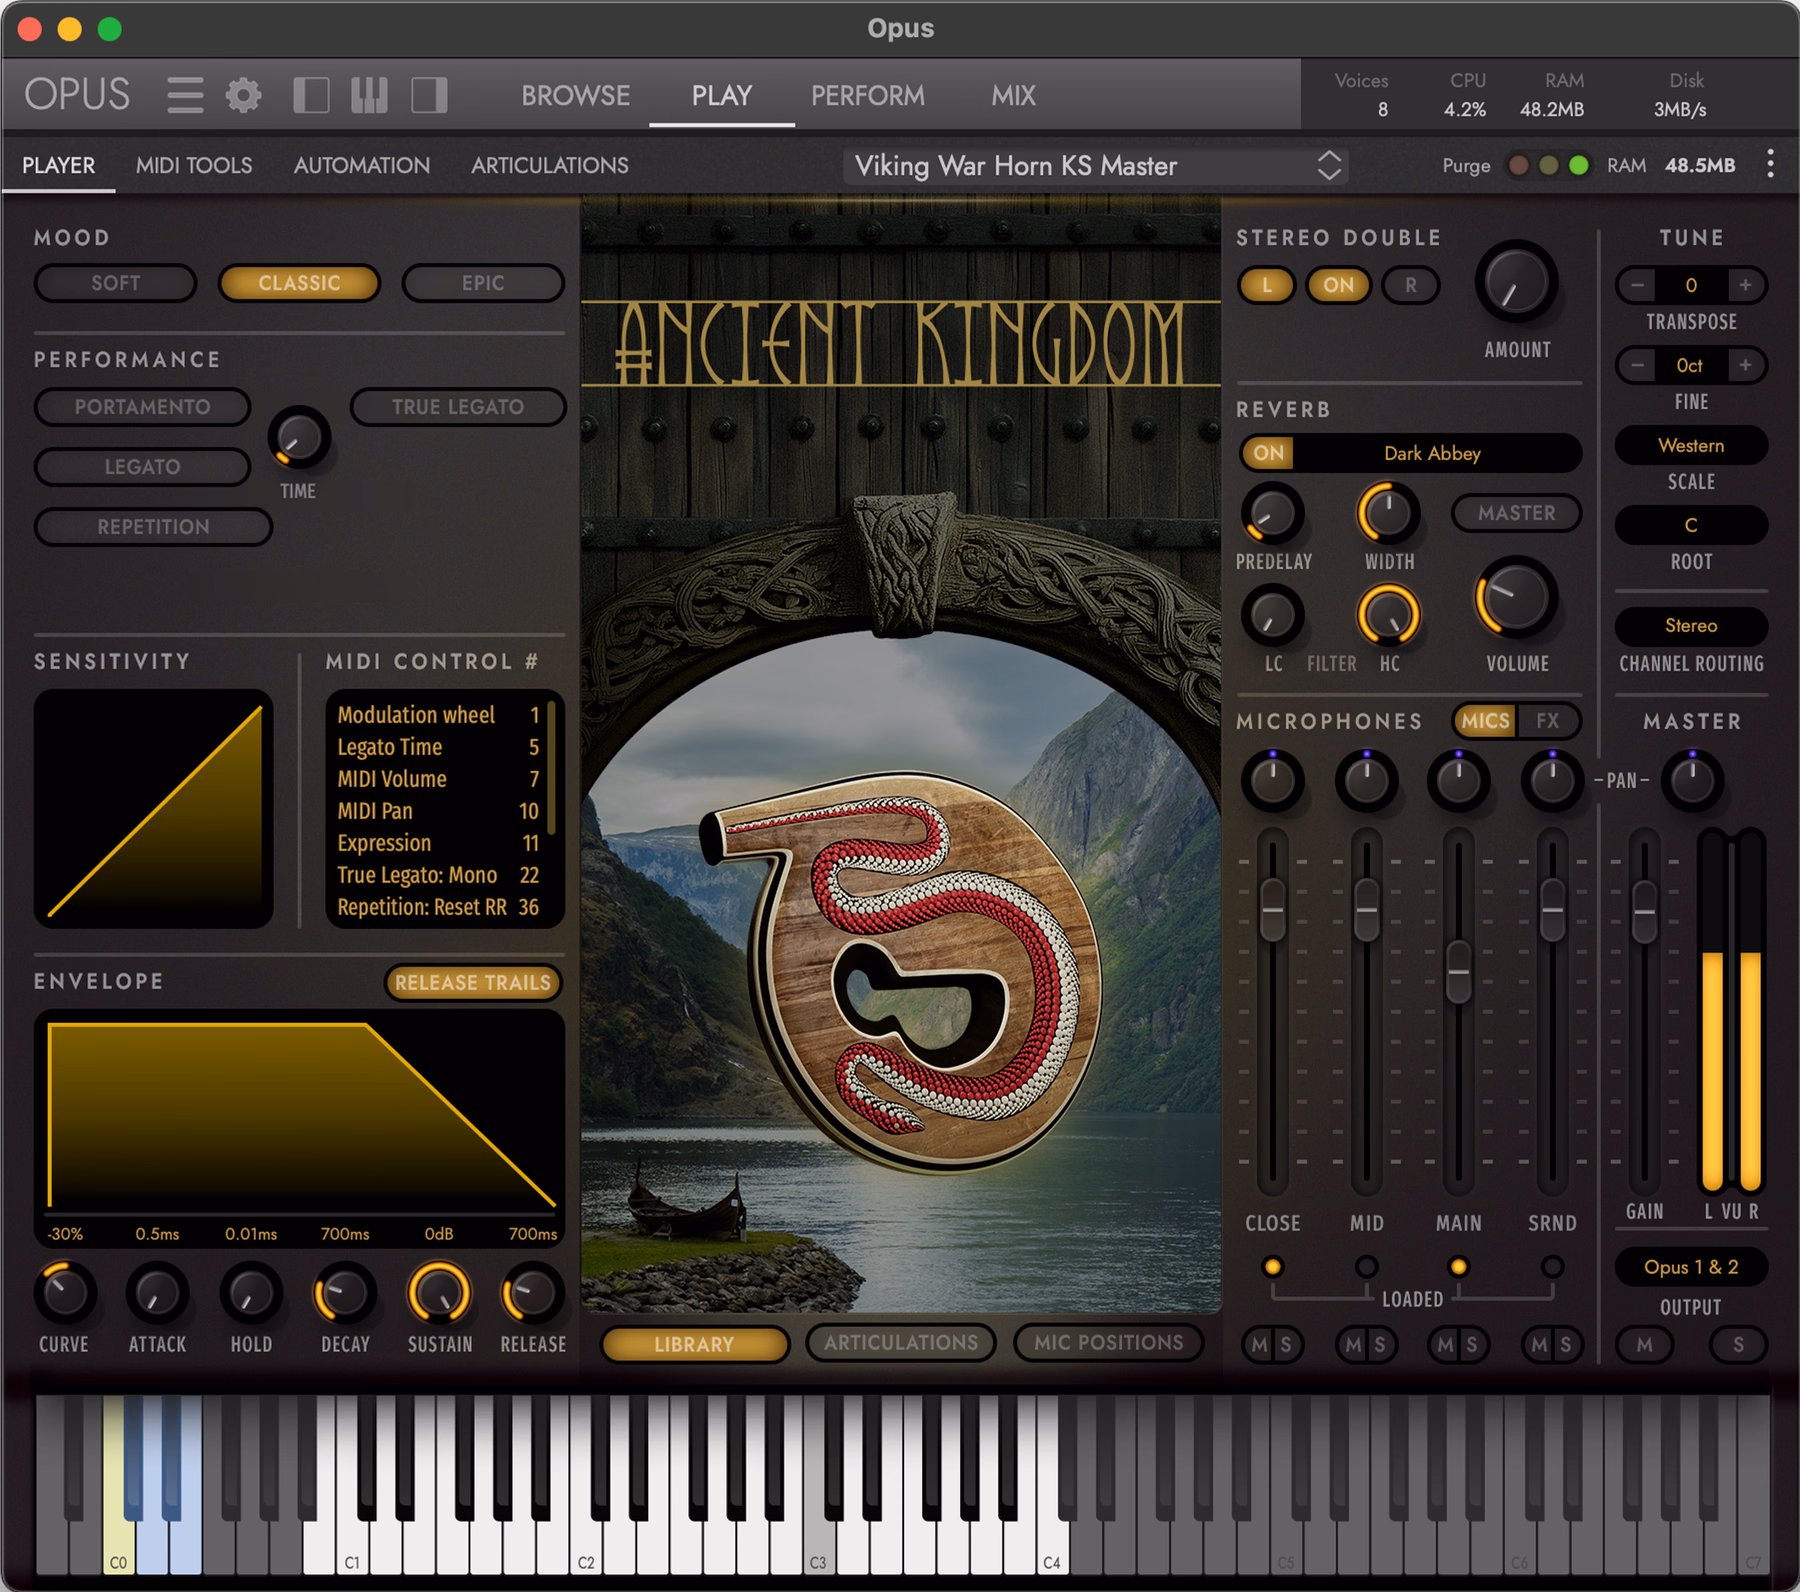The width and height of the screenshot is (1800, 1592).
Task: Turn off the Reverb ON switch
Action: coord(1268,453)
